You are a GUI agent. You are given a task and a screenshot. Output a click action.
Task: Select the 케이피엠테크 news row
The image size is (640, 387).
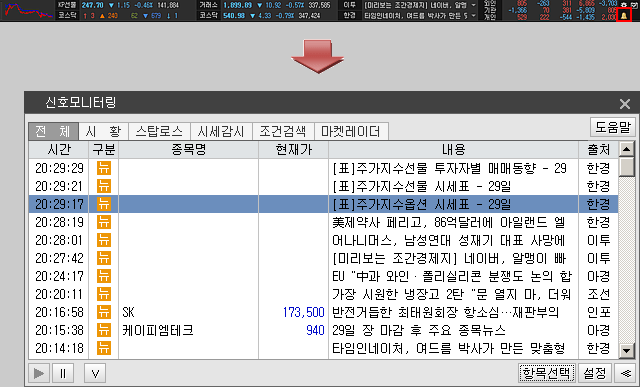pyautogui.click(x=323, y=330)
